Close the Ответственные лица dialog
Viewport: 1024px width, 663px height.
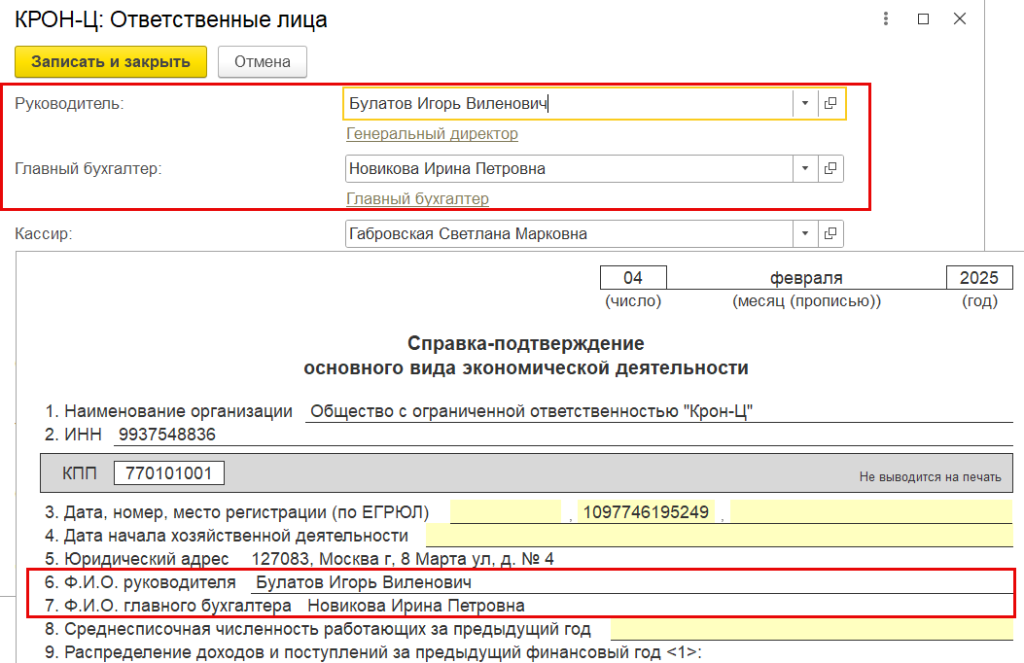(x=959, y=19)
